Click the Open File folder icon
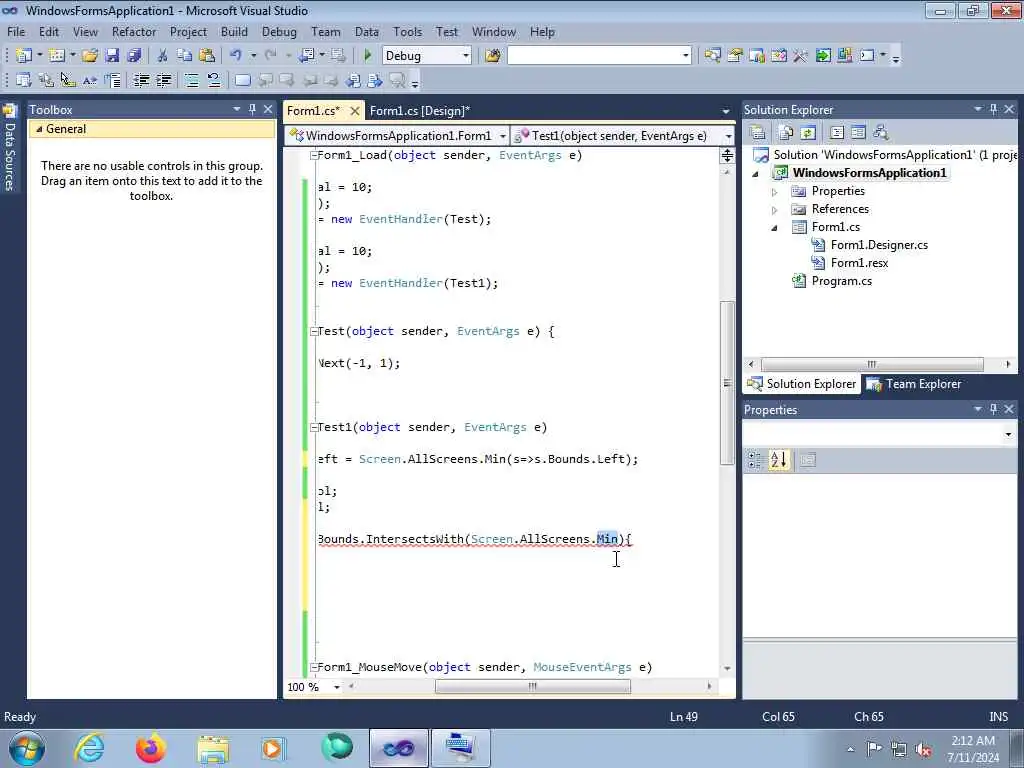The image size is (1024, 768). click(90, 56)
